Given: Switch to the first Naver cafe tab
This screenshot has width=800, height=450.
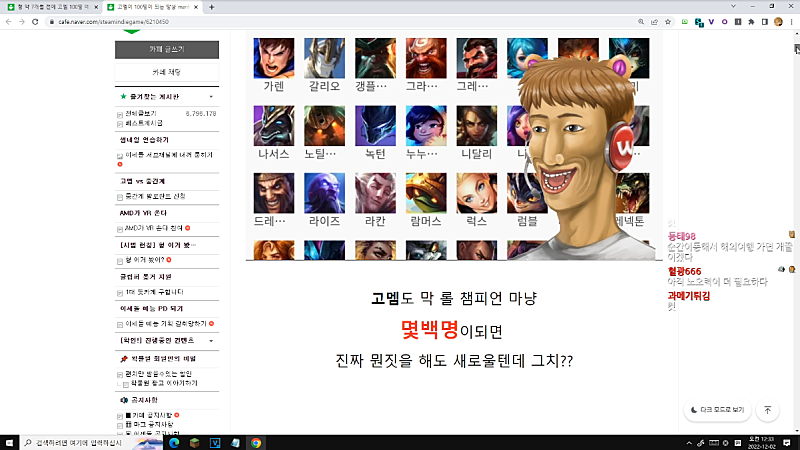Looking at the screenshot, I should (x=51, y=7).
